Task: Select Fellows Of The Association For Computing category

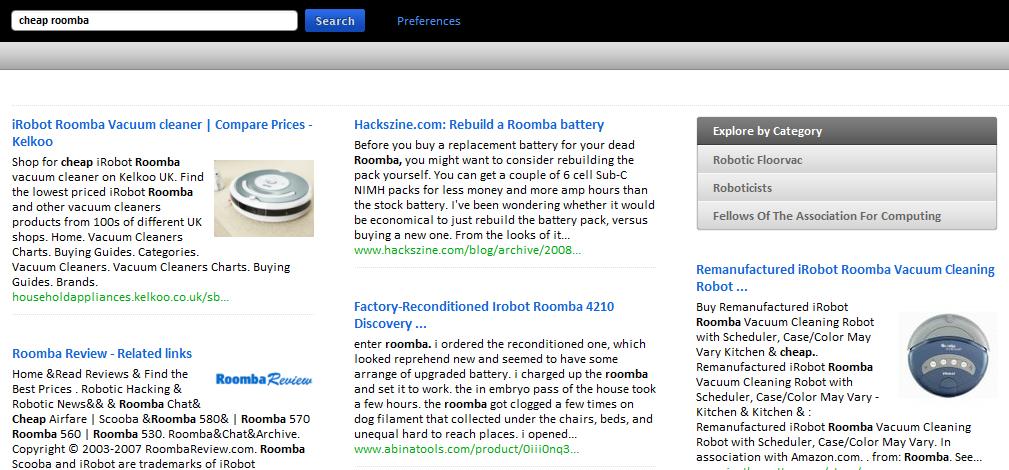Action: [847, 216]
